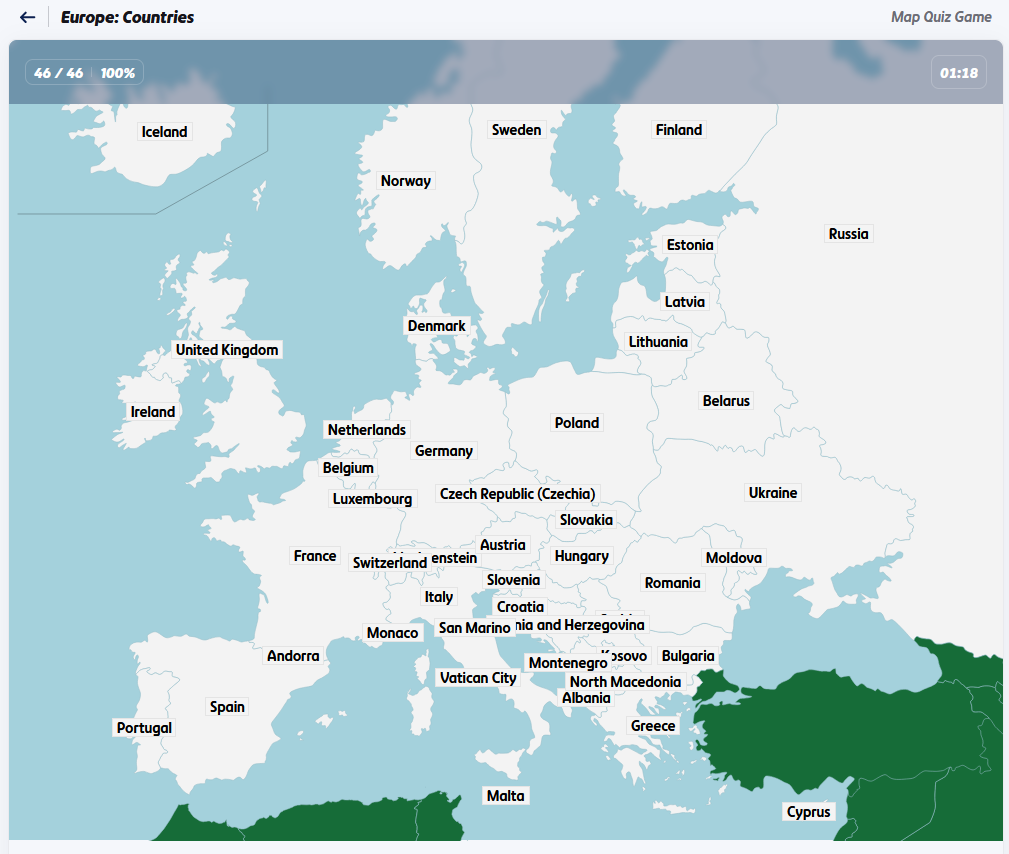The width and height of the screenshot is (1009, 854).
Task: Select the Belgium label
Action: pos(348,468)
